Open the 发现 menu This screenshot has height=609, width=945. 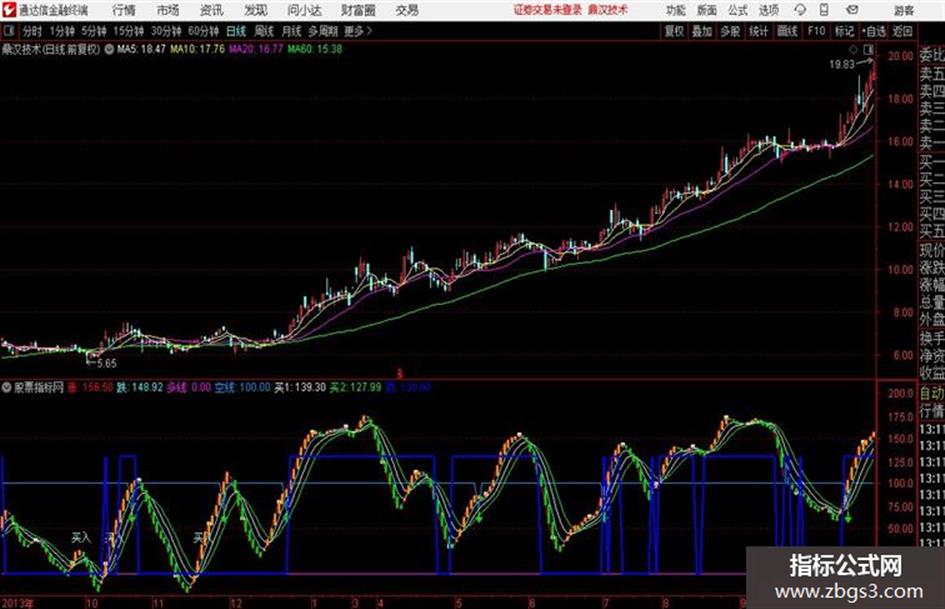coord(256,10)
